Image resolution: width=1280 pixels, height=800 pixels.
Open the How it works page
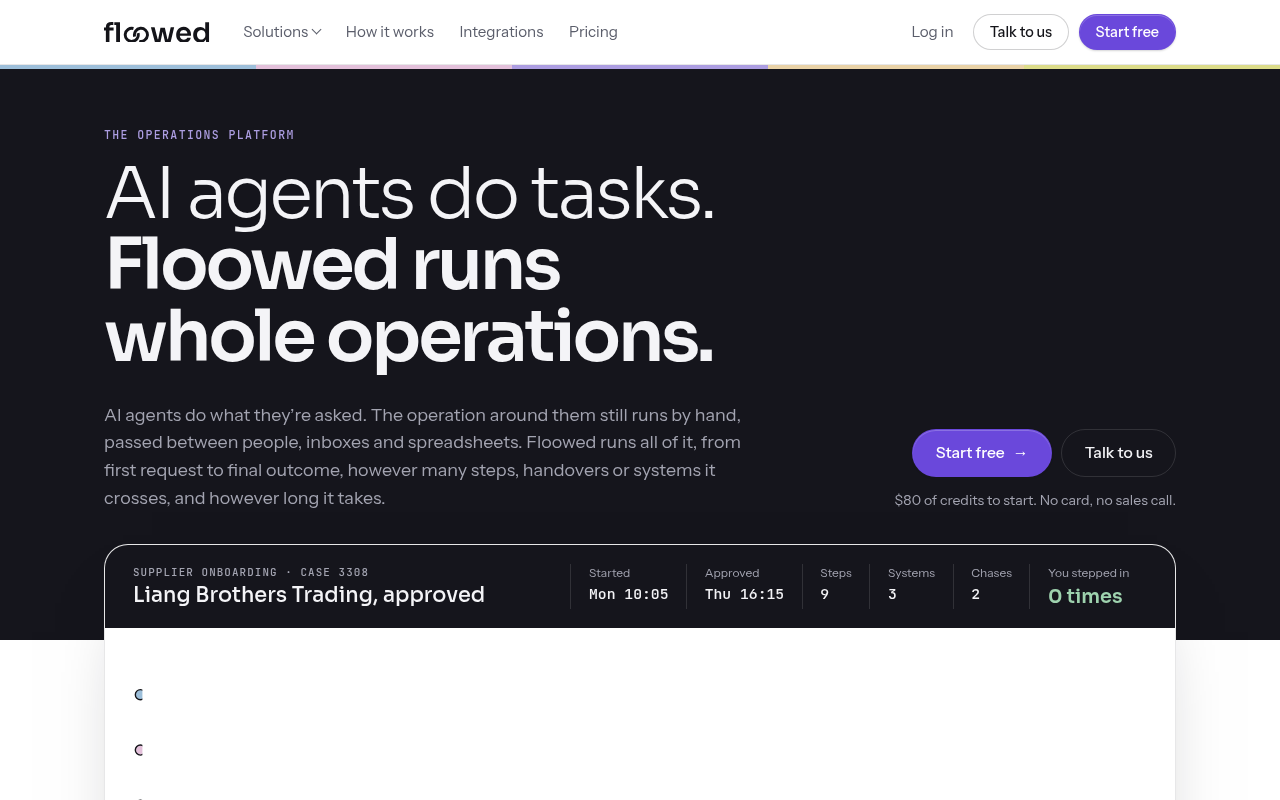click(x=390, y=32)
